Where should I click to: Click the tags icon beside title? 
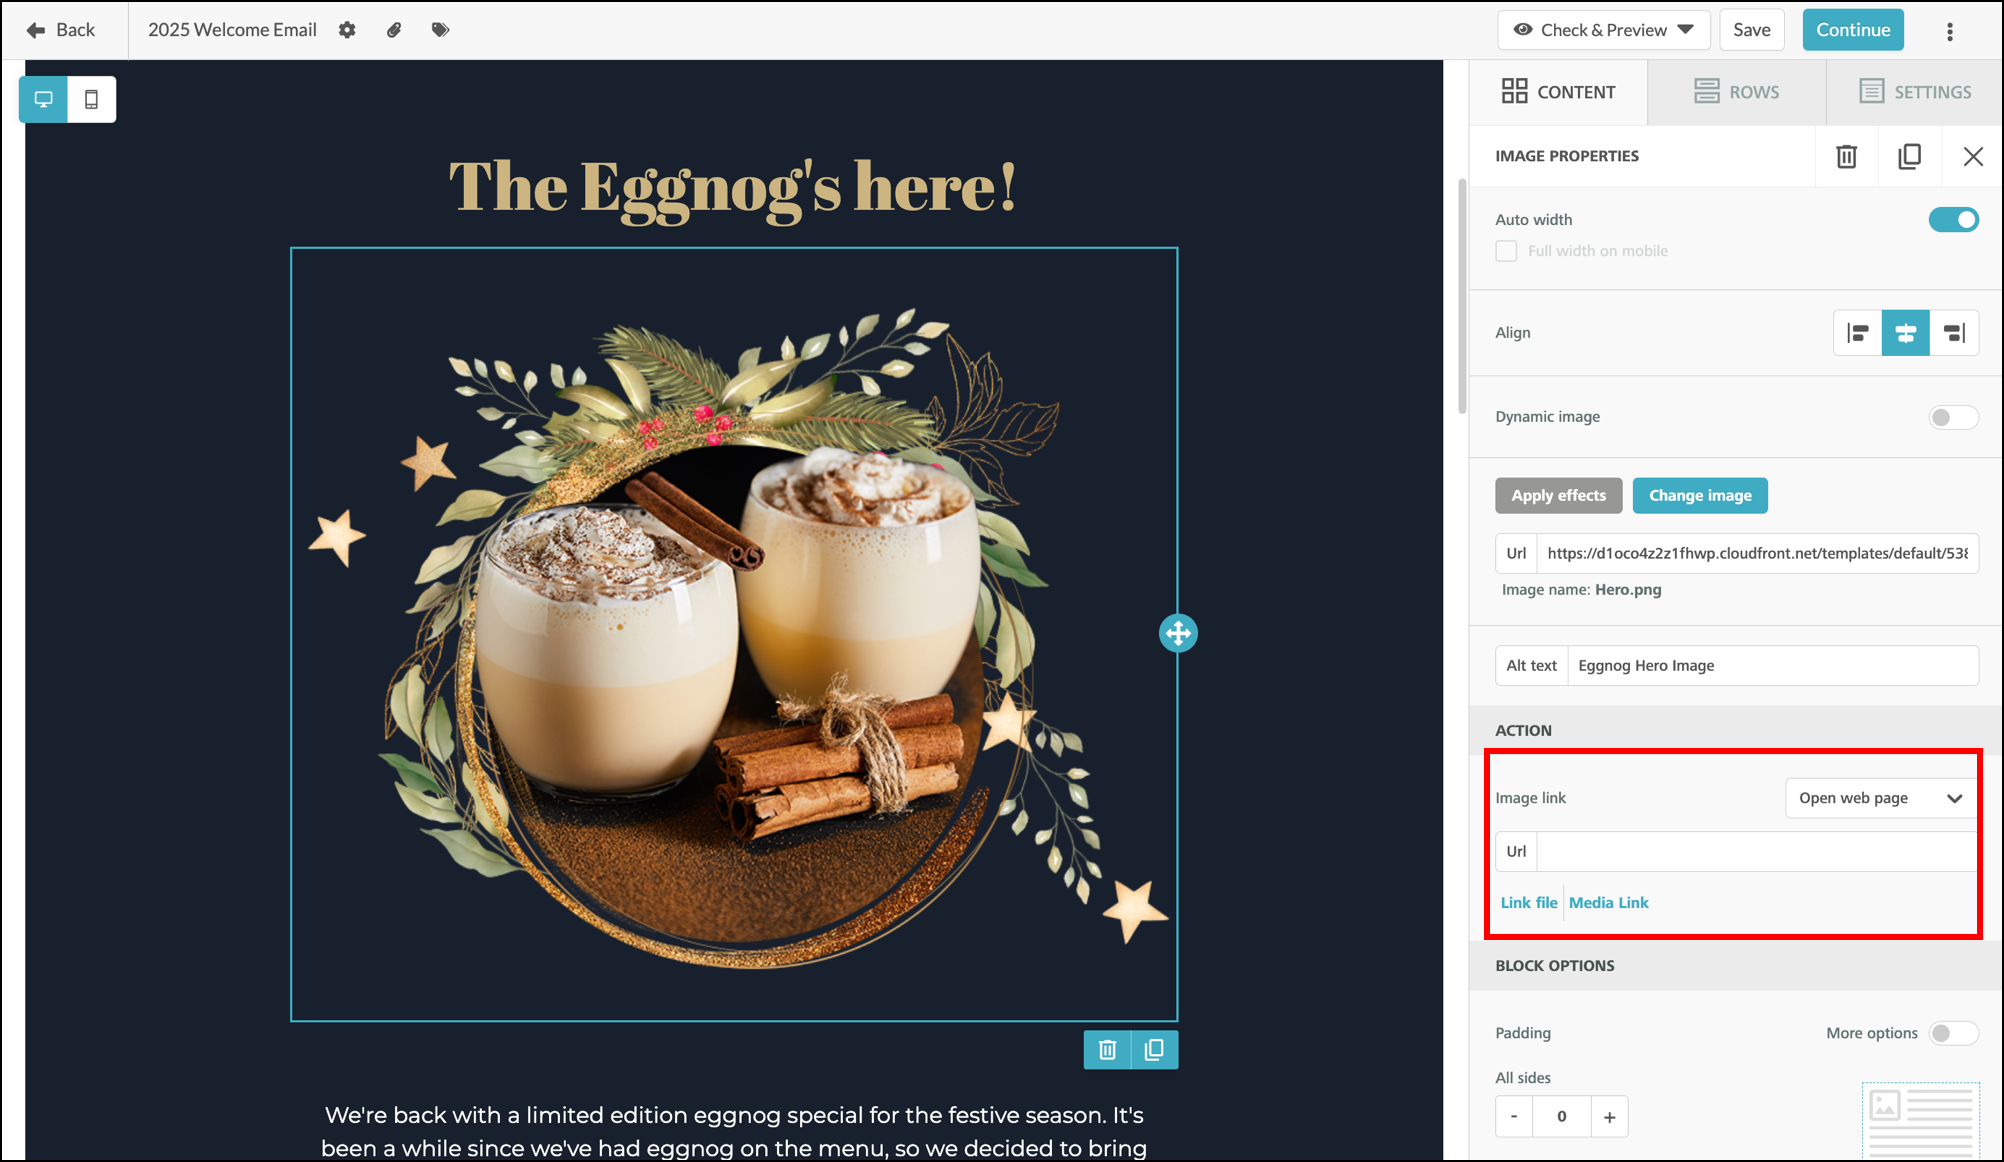[440, 30]
